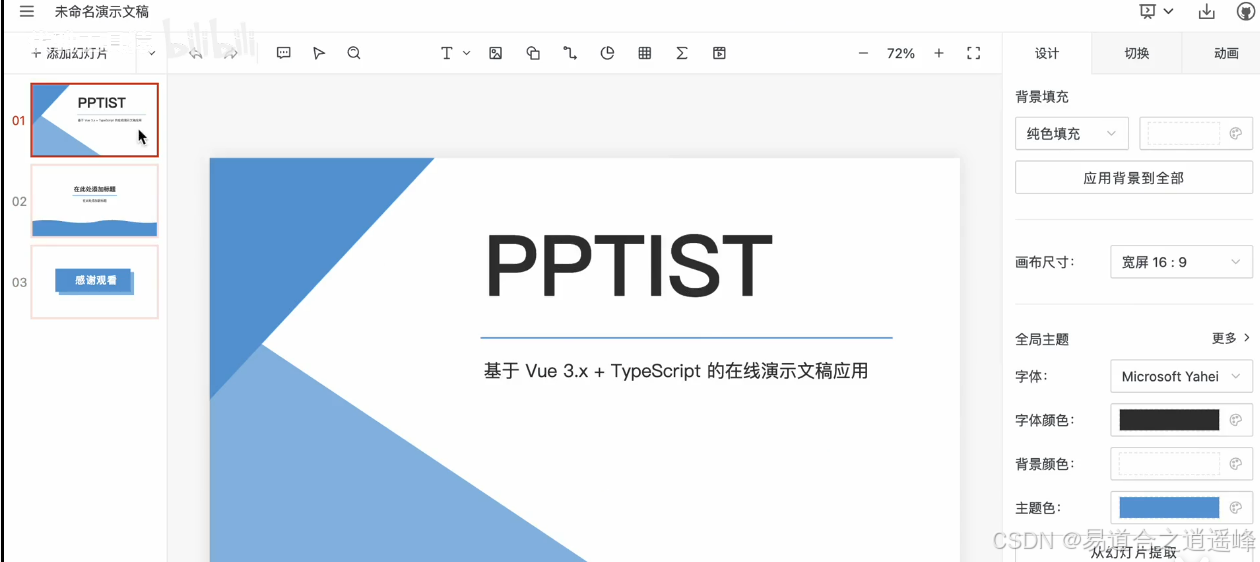Image resolution: width=1260 pixels, height=562 pixels.
Task: Fit canvas to screen icon
Action: [974, 53]
